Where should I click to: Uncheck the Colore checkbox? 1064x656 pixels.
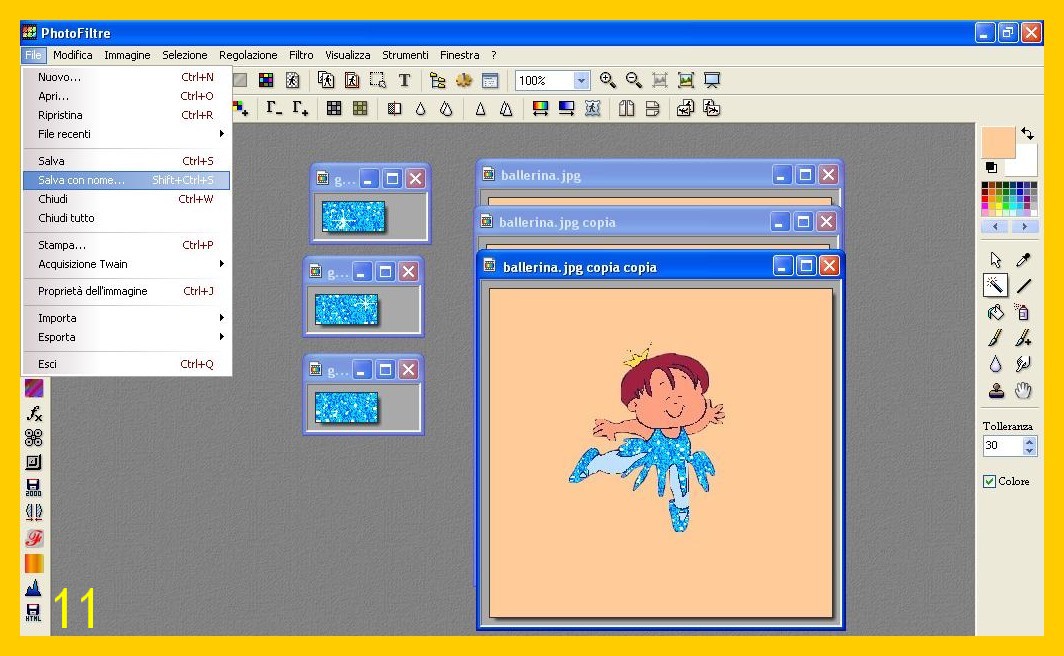989,482
